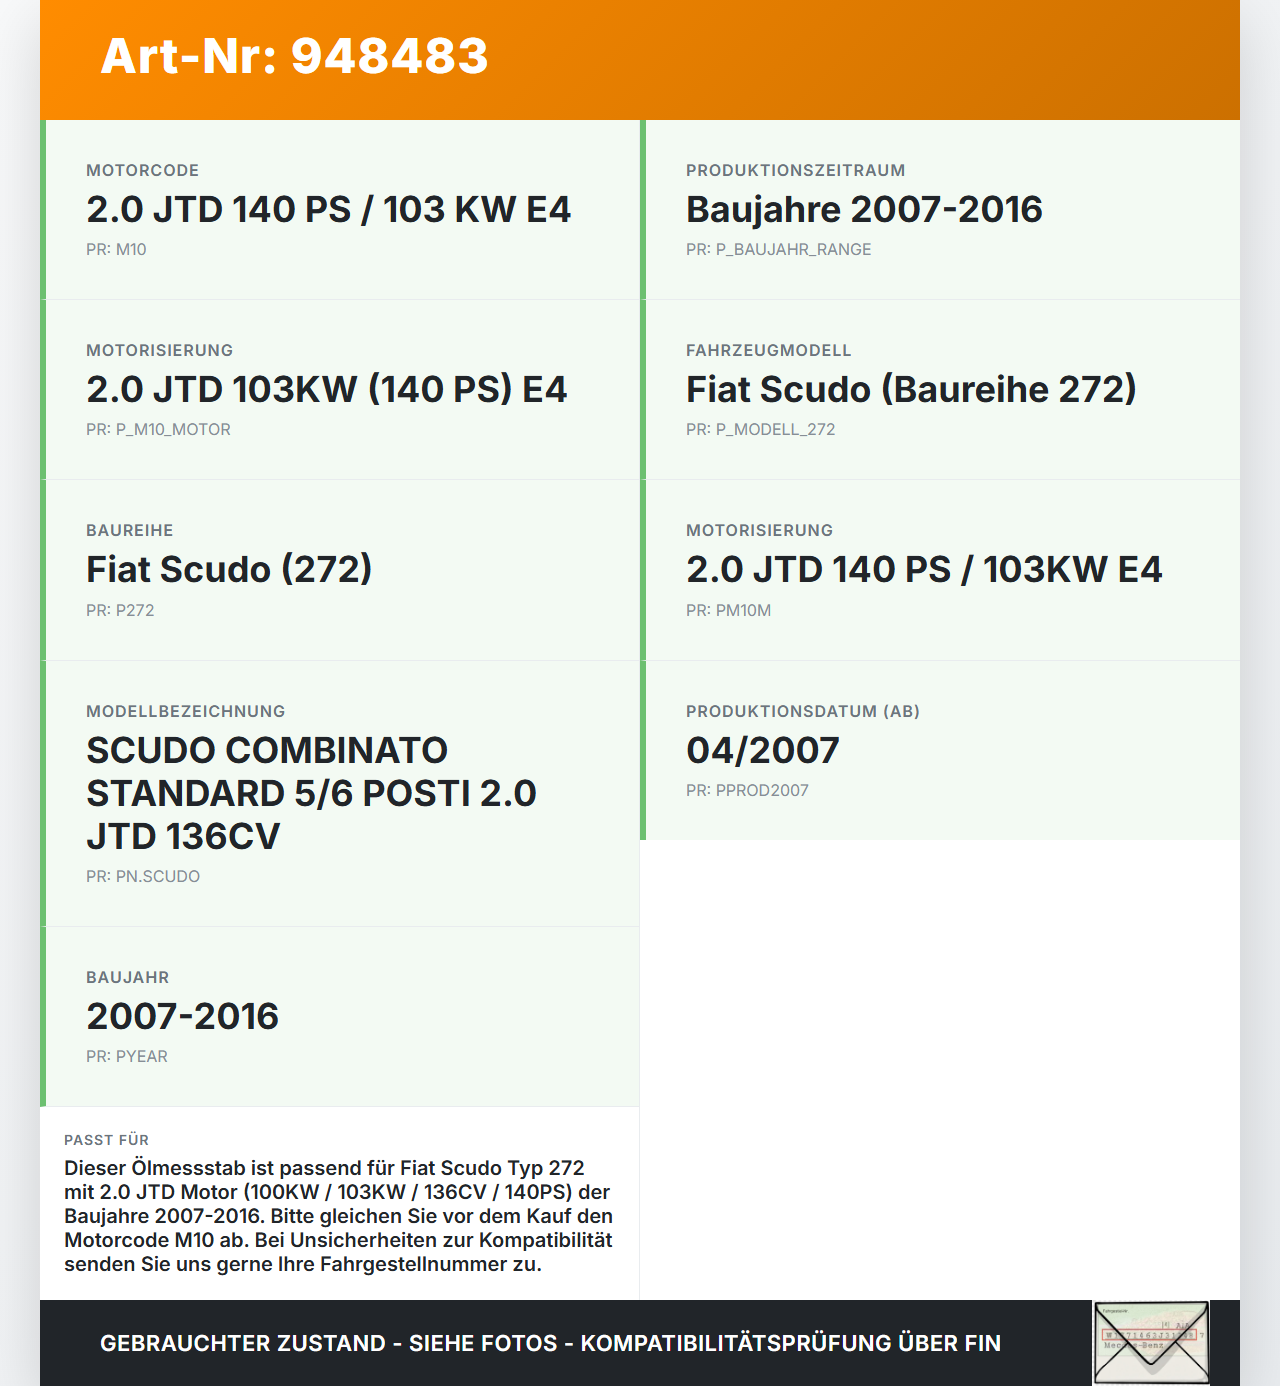1280x1387 pixels.
Task: Select the value 'Fiat Scudo (272)'
Action: pos(229,570)
